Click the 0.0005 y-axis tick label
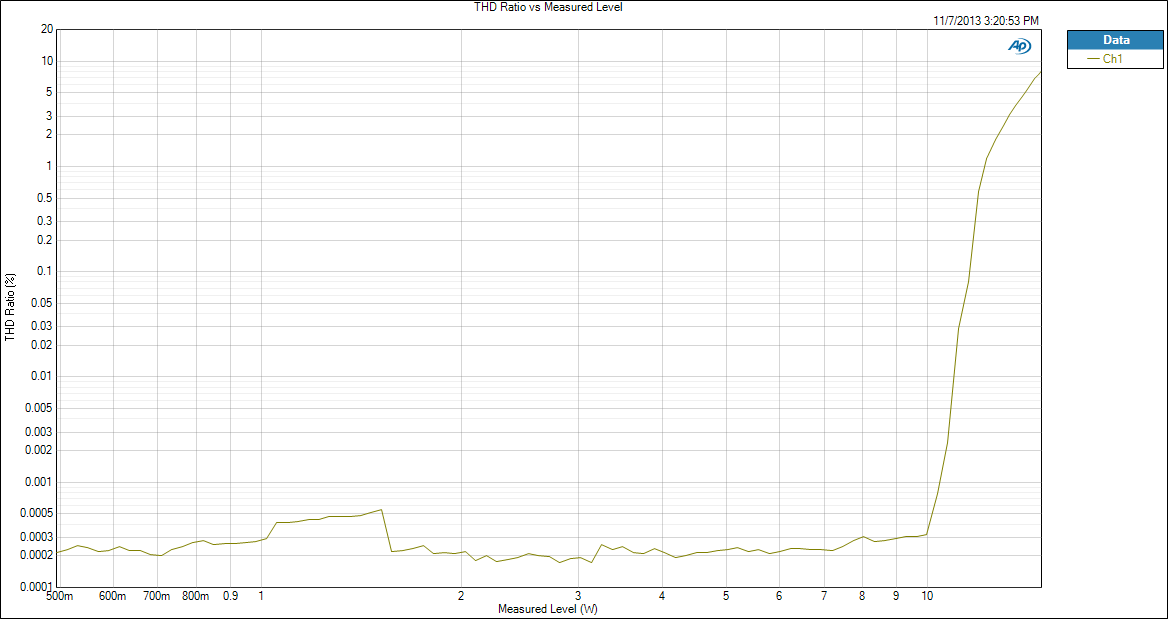 (x=38, y=513)
